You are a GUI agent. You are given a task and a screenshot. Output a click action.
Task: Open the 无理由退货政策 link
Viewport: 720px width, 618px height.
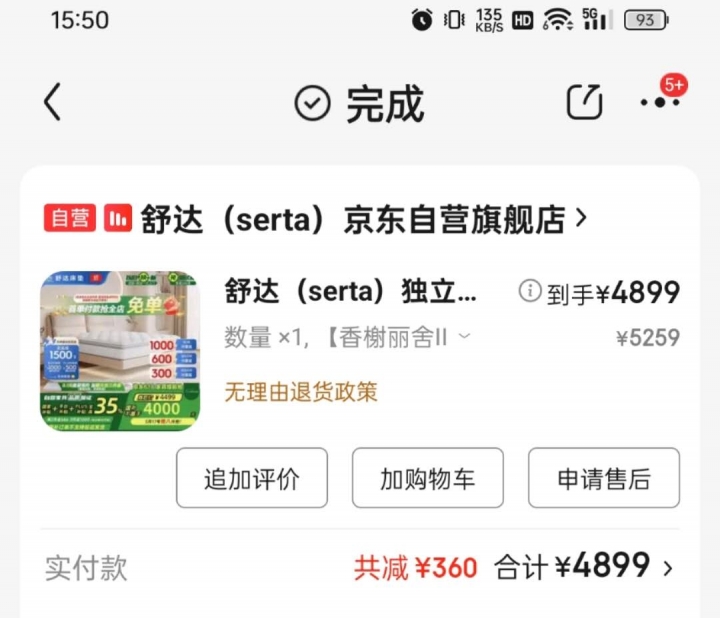(301, 392)
